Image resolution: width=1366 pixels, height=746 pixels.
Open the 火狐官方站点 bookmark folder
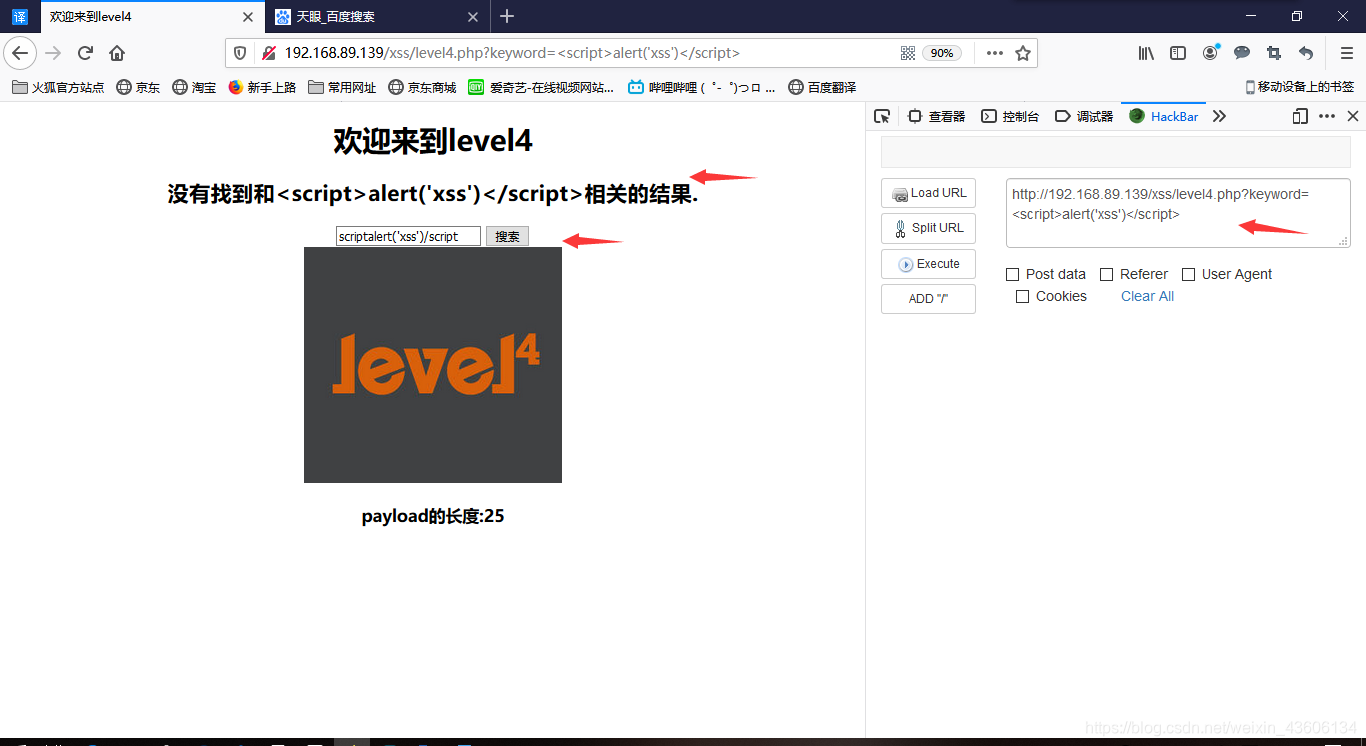point(58,87)
